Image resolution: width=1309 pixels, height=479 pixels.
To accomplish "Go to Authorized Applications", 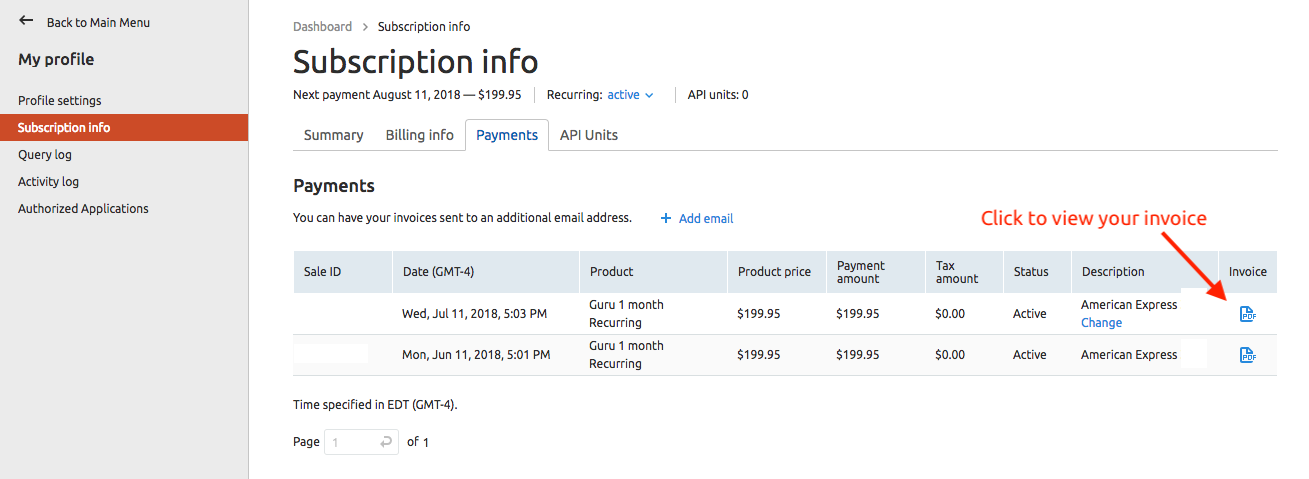I will [83, 208].
